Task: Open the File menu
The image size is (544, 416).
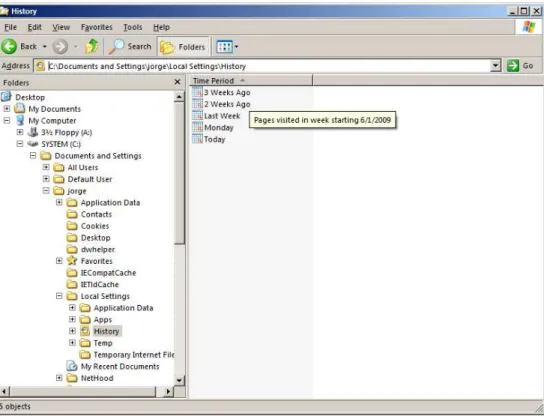Action: 10,27
